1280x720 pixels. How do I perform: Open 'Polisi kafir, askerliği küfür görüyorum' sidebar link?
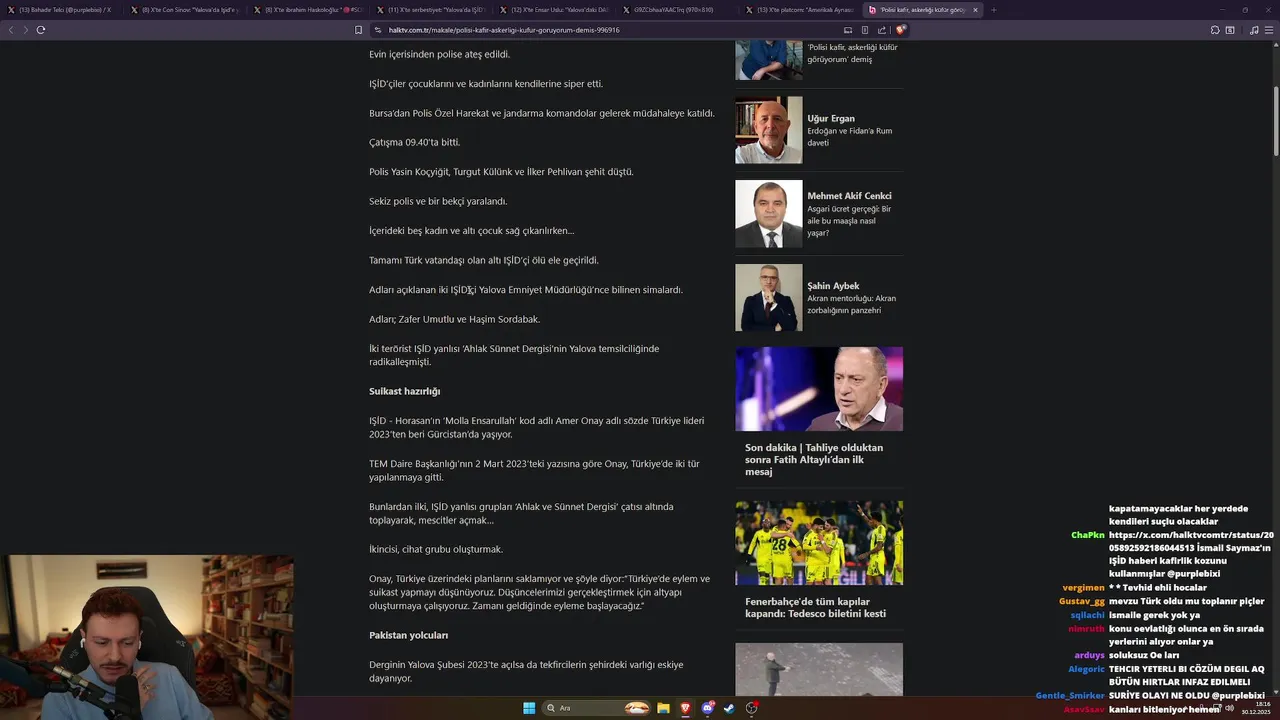pos(853,52)
